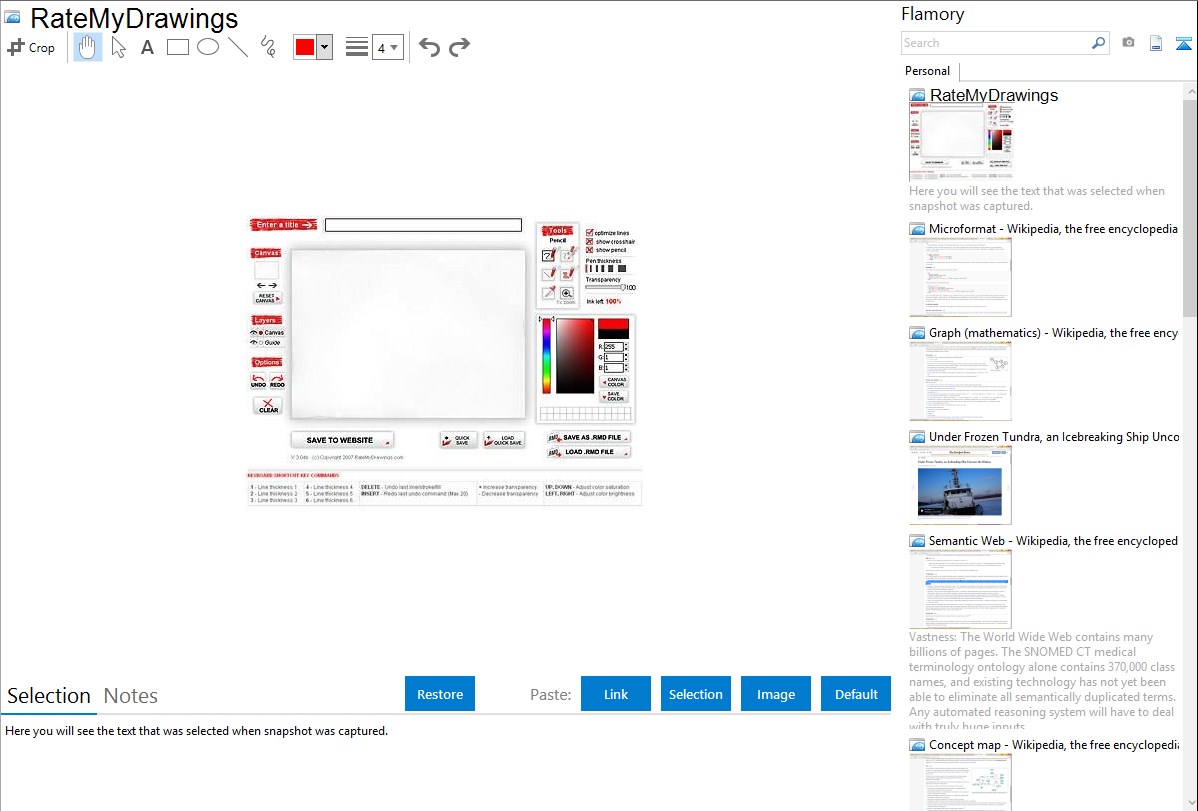Select the hand pan tool
Viewport: 1198px width, 811px height.
pos(87,47)
